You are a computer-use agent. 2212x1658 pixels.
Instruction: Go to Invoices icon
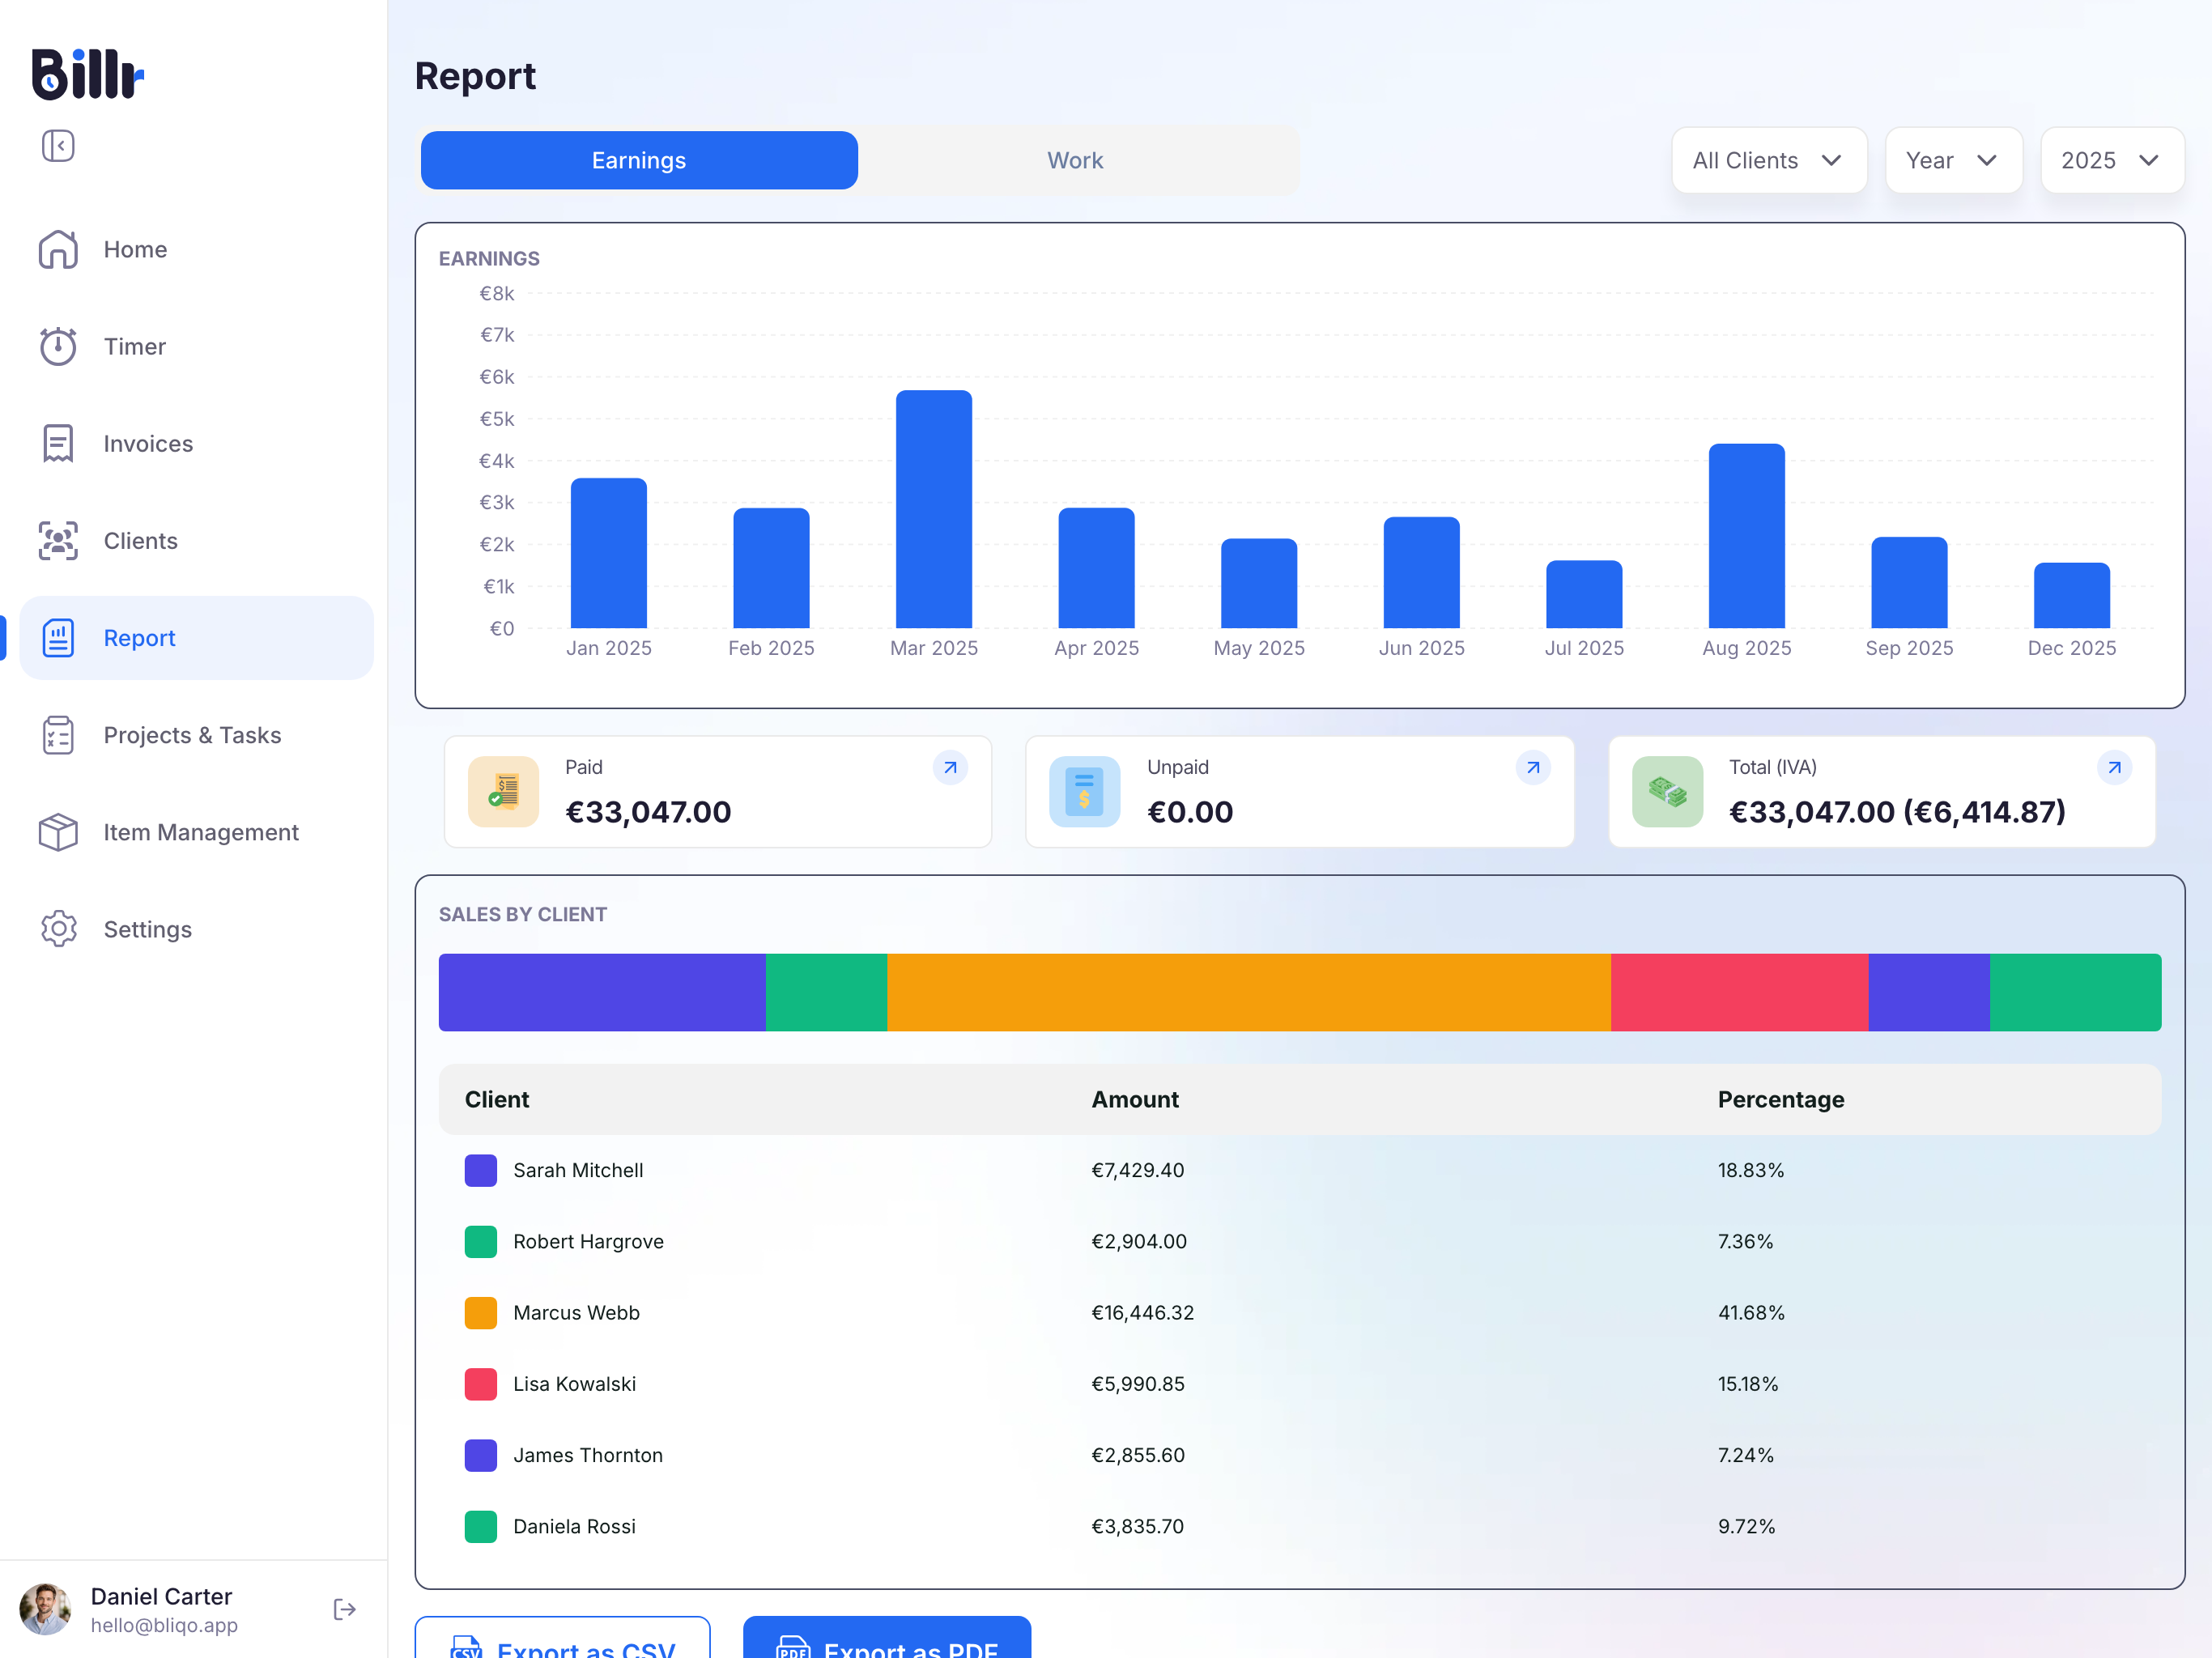point(58,443)
